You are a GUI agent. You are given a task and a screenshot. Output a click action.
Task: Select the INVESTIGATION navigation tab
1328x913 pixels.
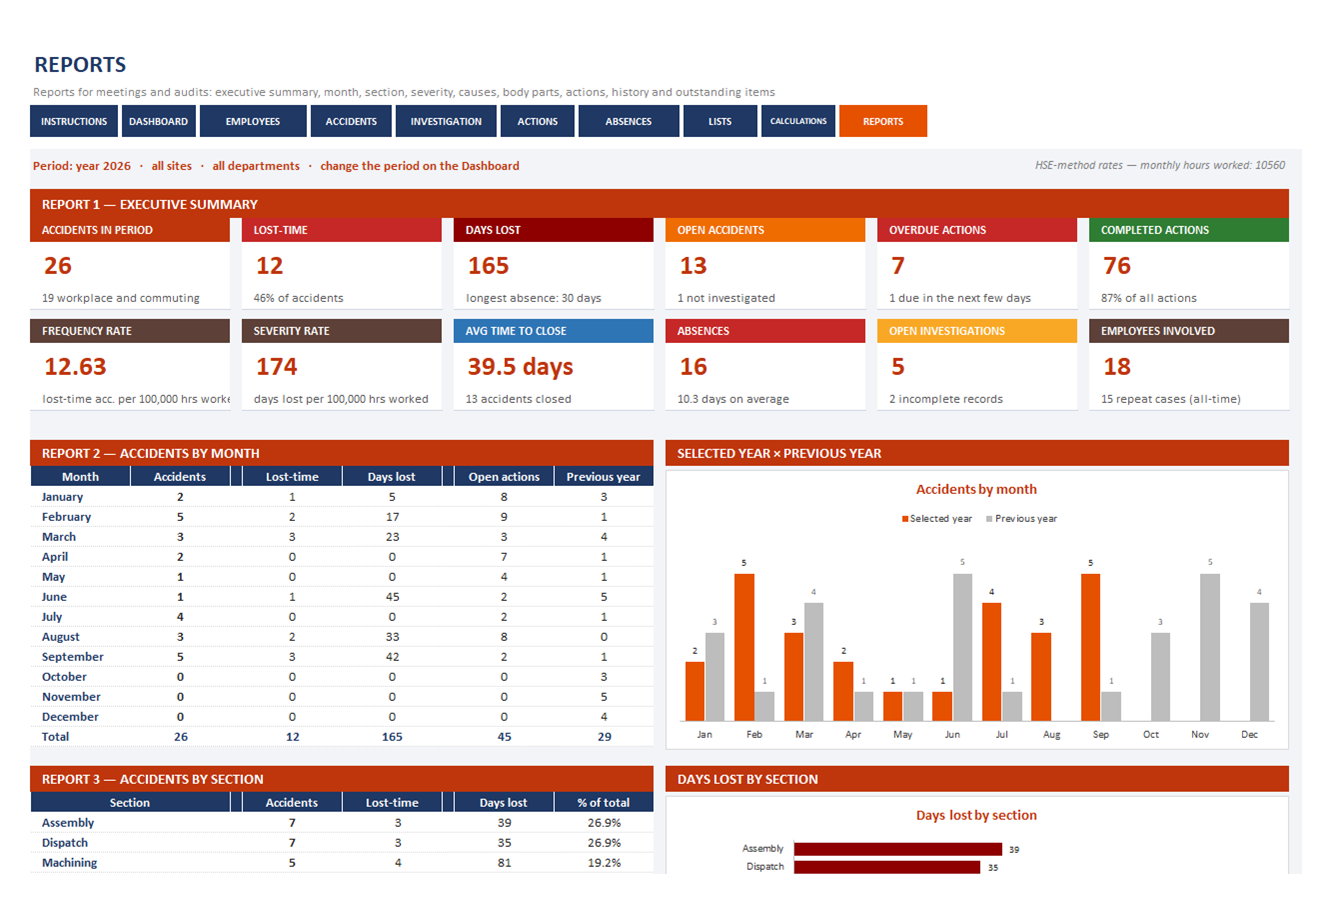point(446,121)
